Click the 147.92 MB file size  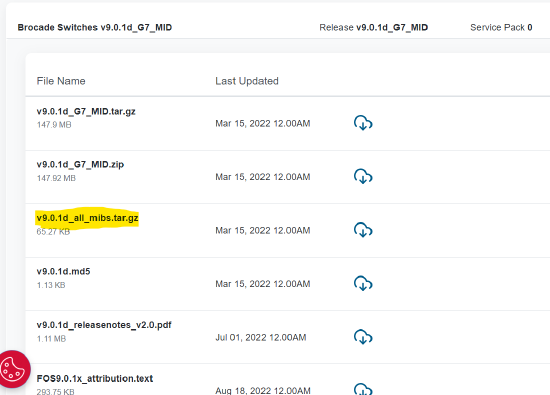(x=56, y=178)
